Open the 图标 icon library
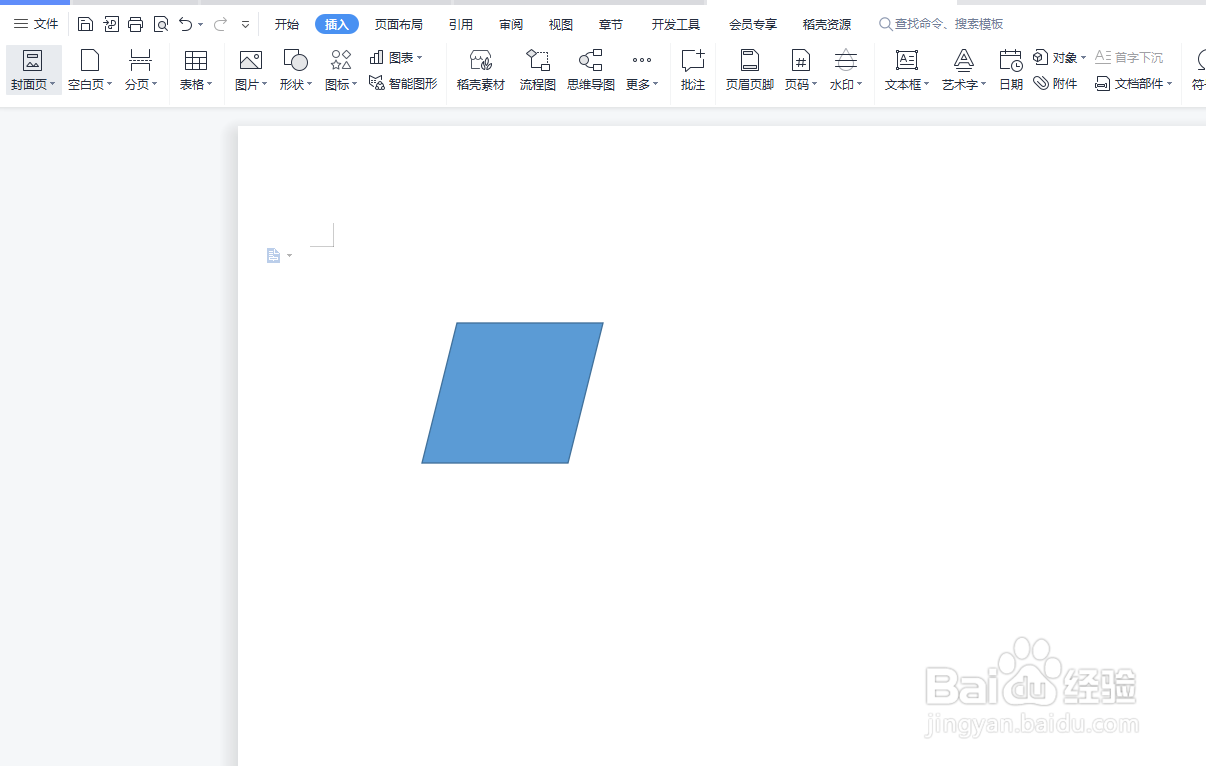This screenshot has width=1206, height=766. (x=341, y=70)
